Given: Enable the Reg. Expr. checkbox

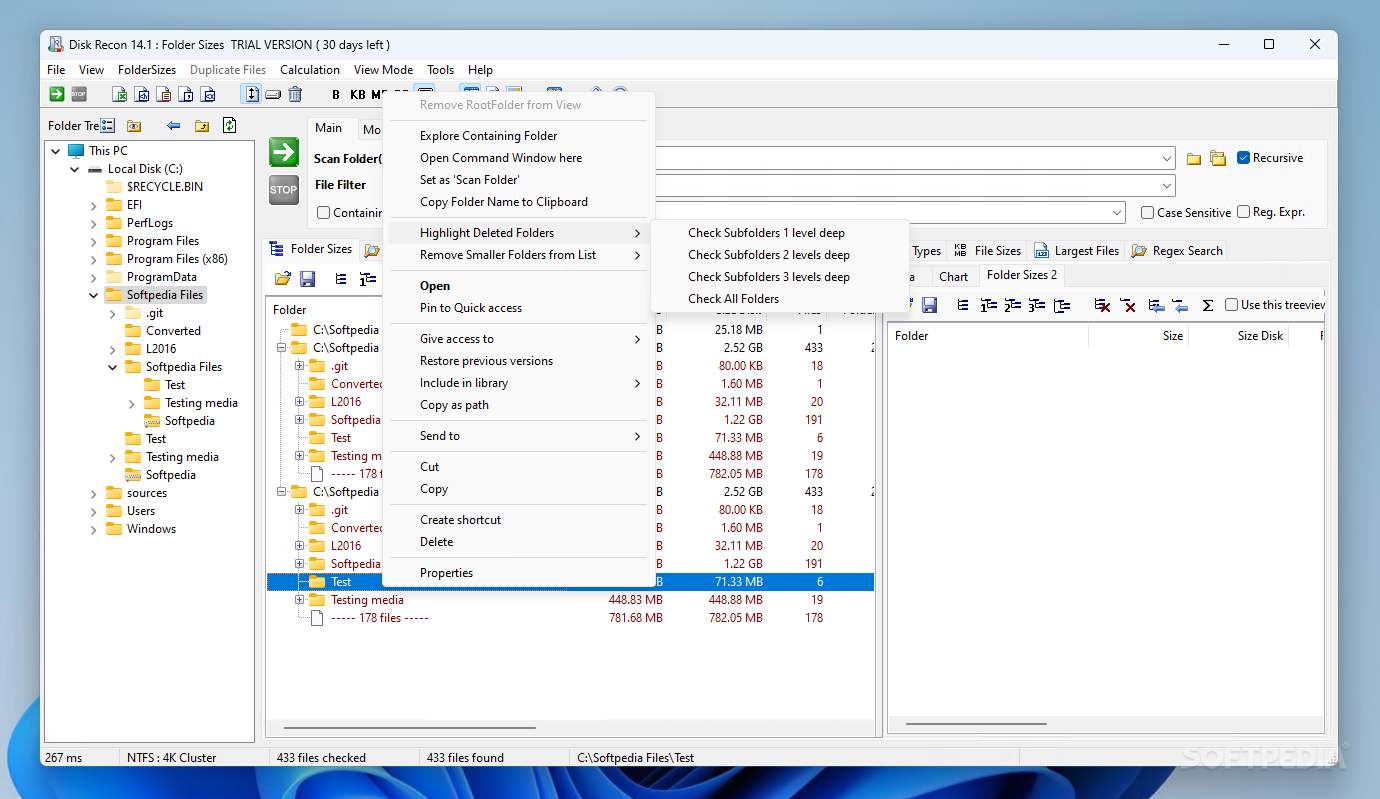Looking at the screenshot, I should point(1243,212).
